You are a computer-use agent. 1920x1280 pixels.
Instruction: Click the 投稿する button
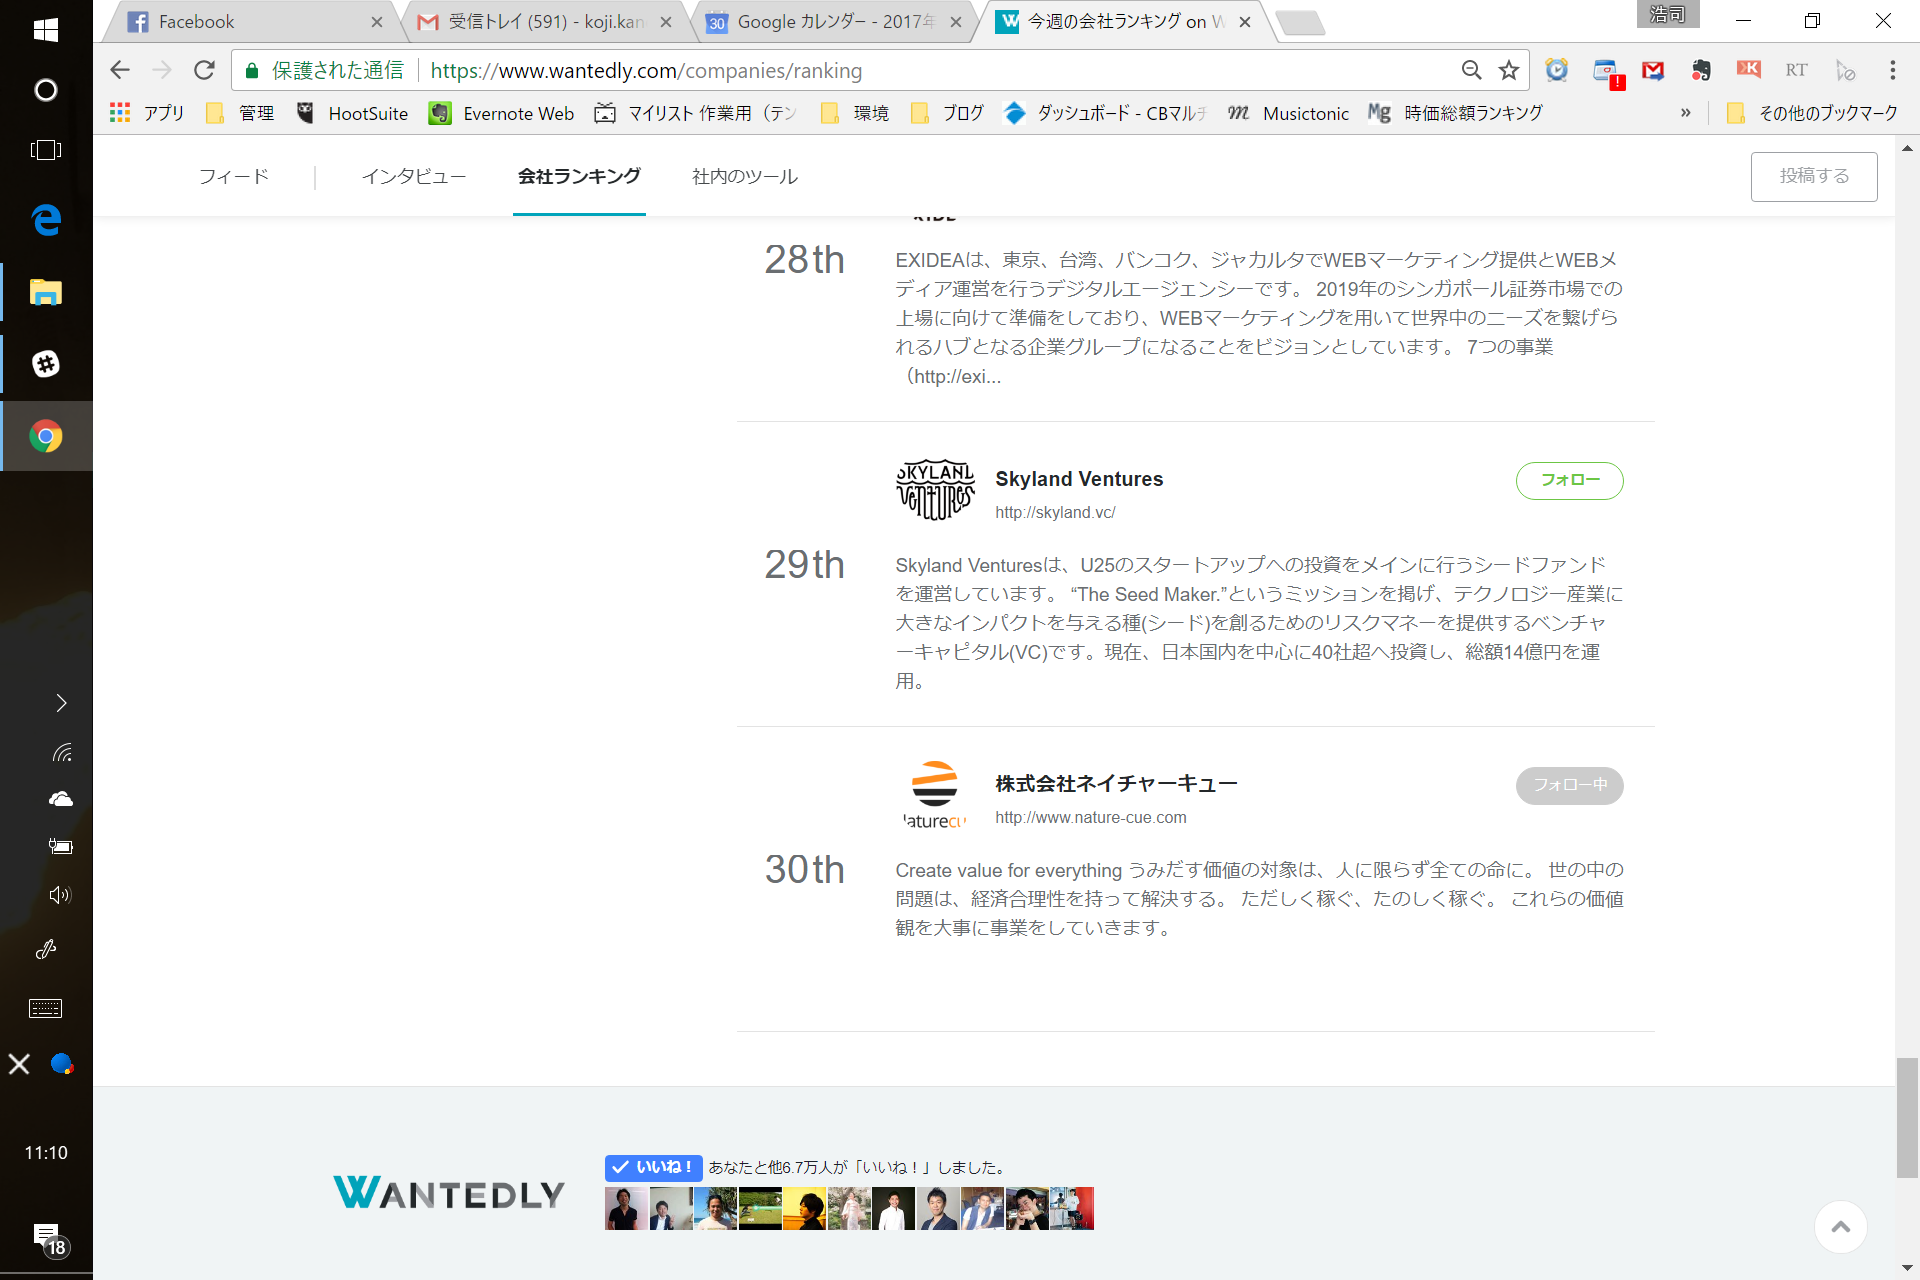coord(1814,176)
